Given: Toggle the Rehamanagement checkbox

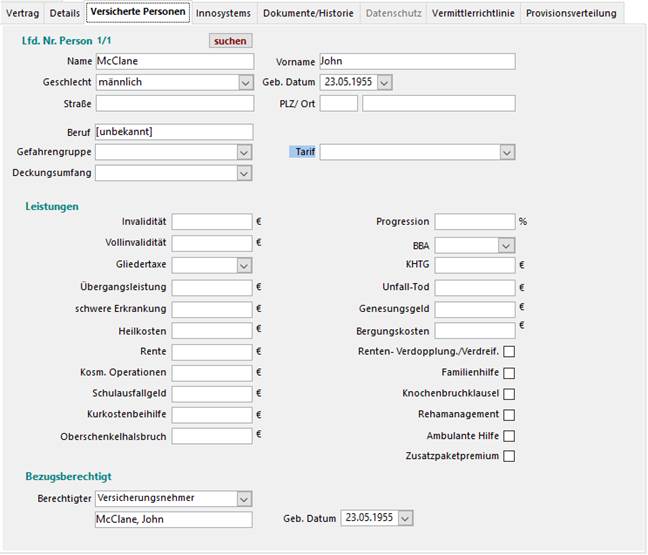Looking at the screenshot, I should point(509,415).
